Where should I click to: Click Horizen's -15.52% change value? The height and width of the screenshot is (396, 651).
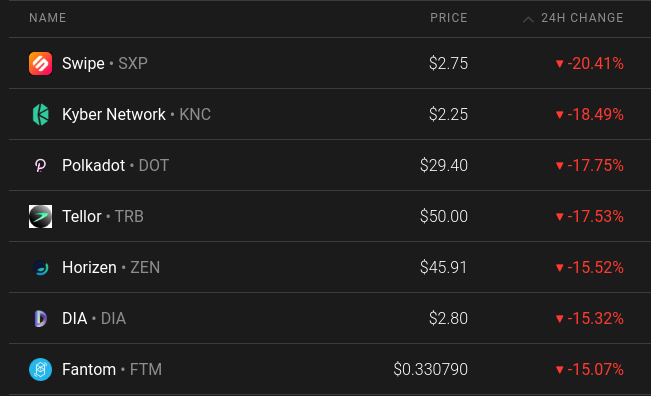click(x=595, y=267)
